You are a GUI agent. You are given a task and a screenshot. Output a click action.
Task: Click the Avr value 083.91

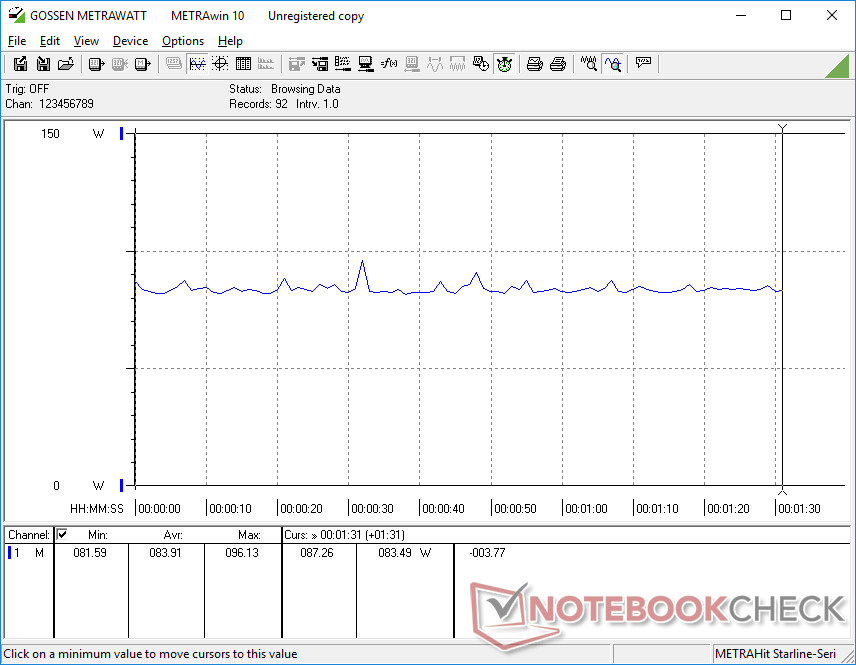pyautogui.click(x=165, y=553)
